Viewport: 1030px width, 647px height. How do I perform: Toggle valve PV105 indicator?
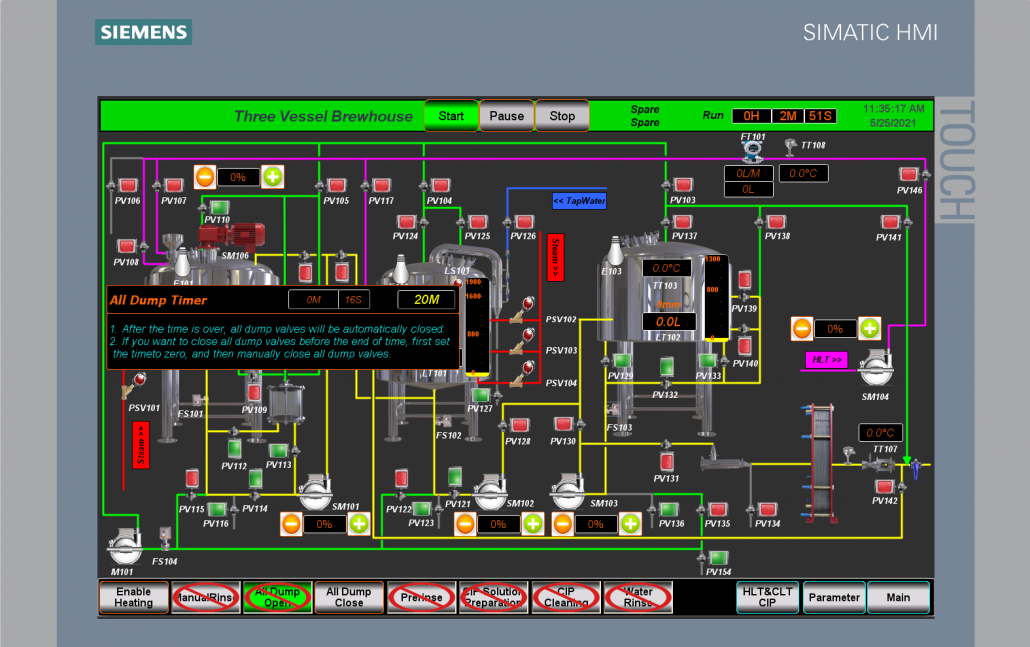click(x=336, y=185)
